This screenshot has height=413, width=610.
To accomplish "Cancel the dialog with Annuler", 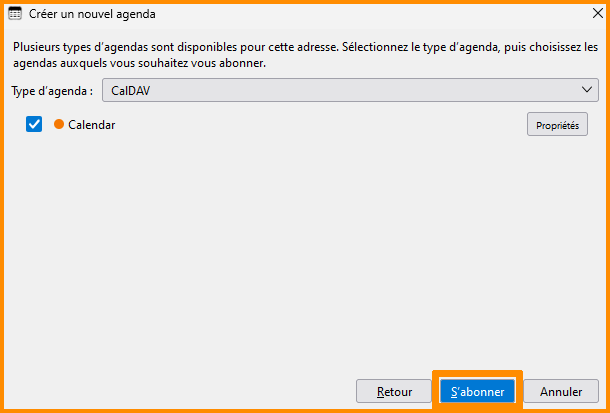I will pos(561,391).
